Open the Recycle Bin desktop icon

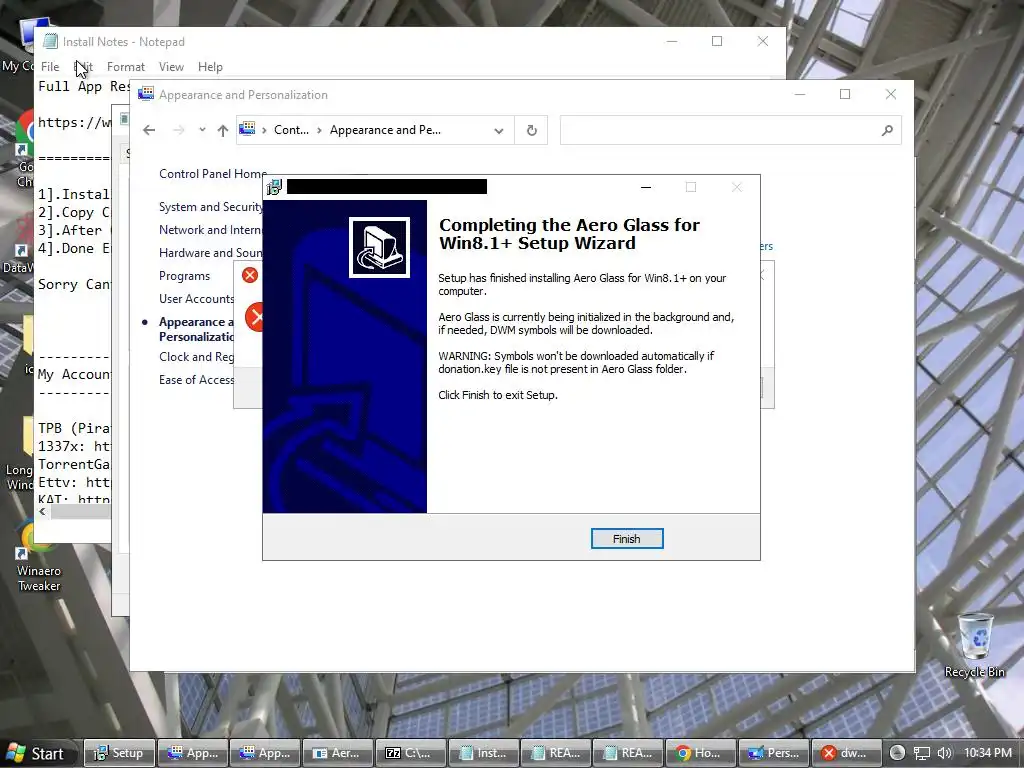[x=975, y=645]
